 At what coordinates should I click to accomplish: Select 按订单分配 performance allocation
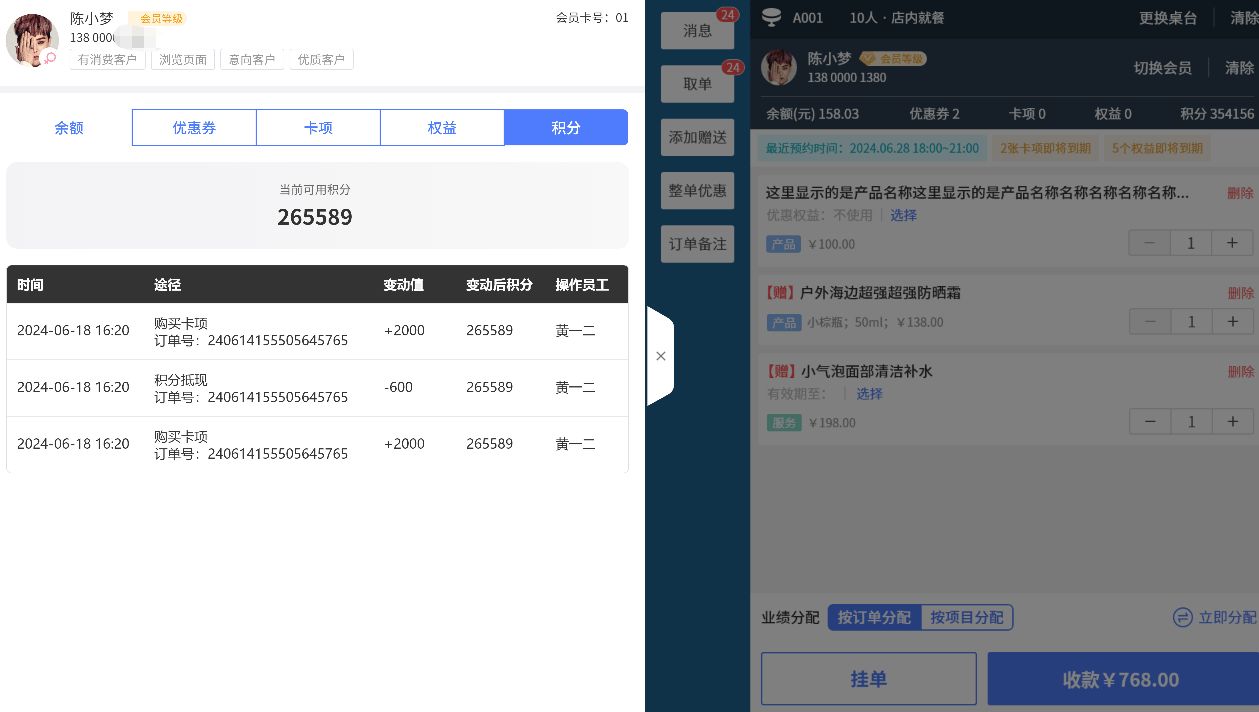874,618
